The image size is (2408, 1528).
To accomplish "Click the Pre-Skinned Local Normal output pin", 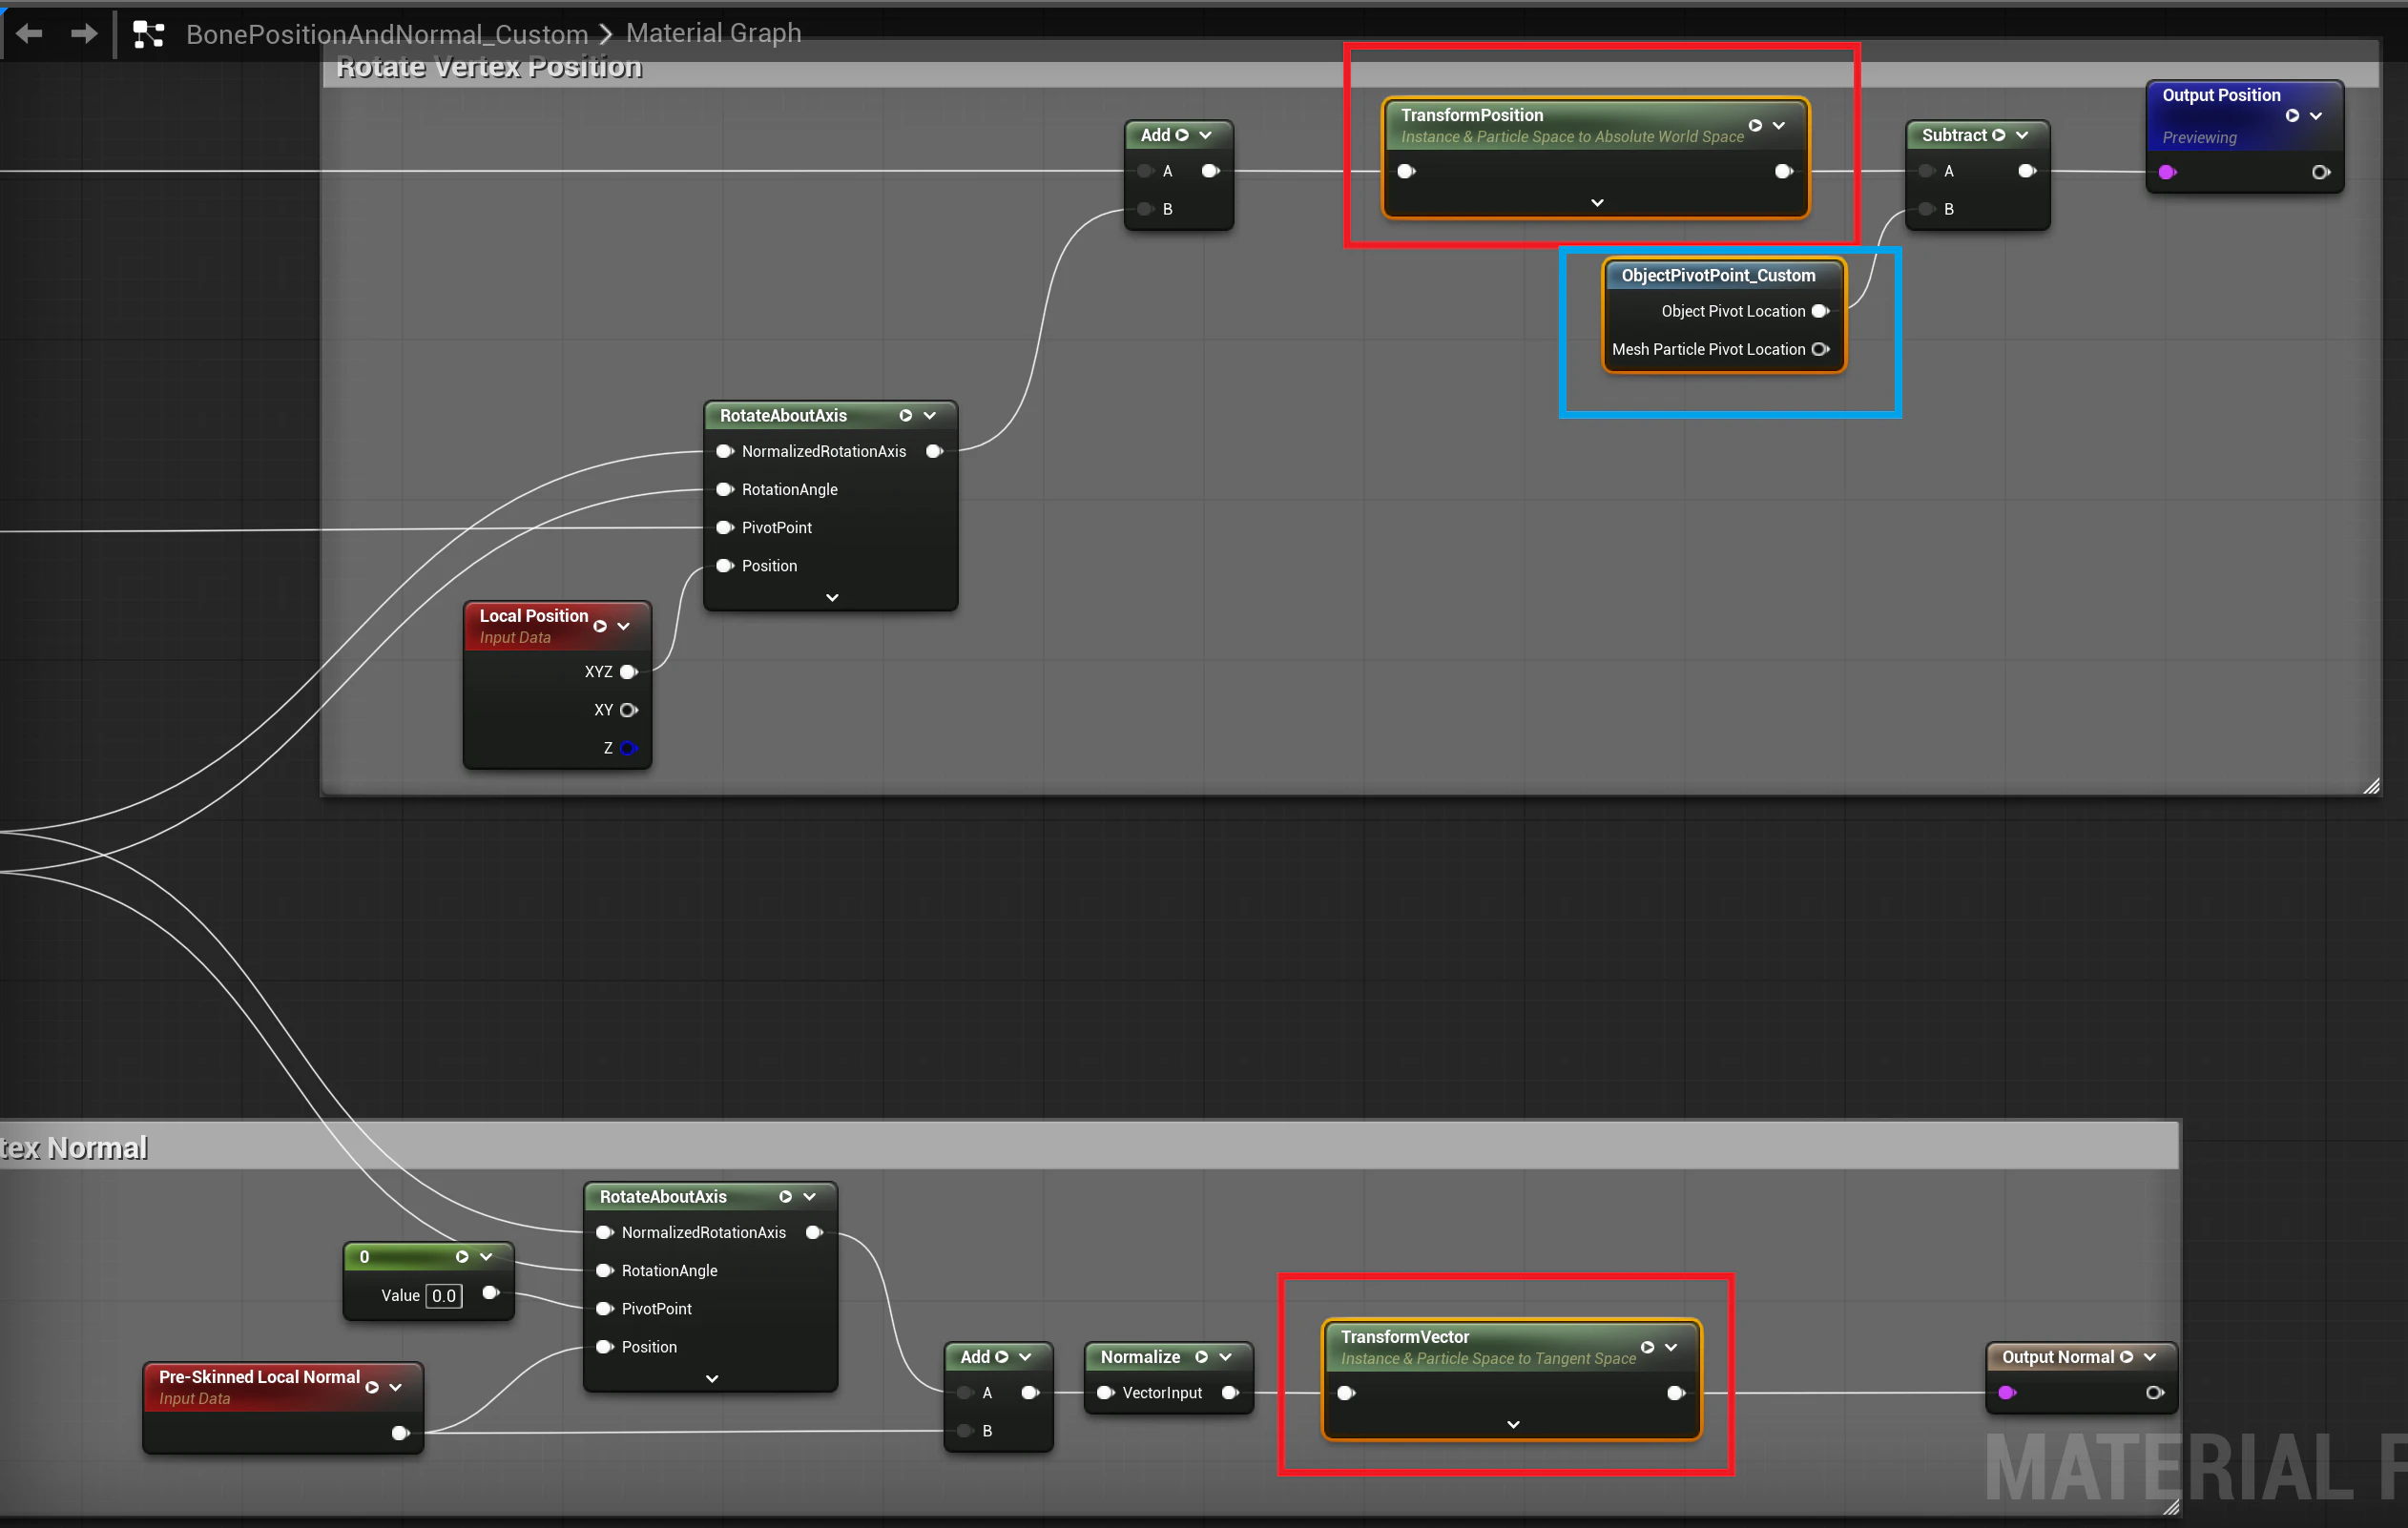I will (400, 1433).
